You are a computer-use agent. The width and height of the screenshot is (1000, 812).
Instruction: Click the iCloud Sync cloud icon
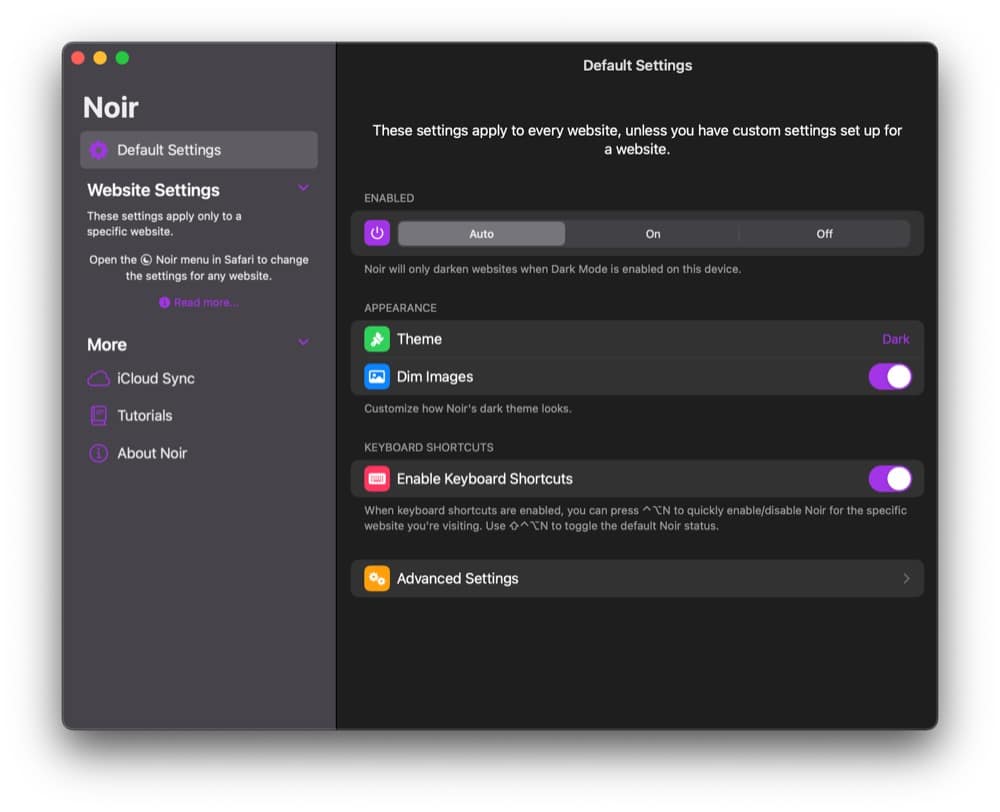pyautogui.click(x=98, y=379)
